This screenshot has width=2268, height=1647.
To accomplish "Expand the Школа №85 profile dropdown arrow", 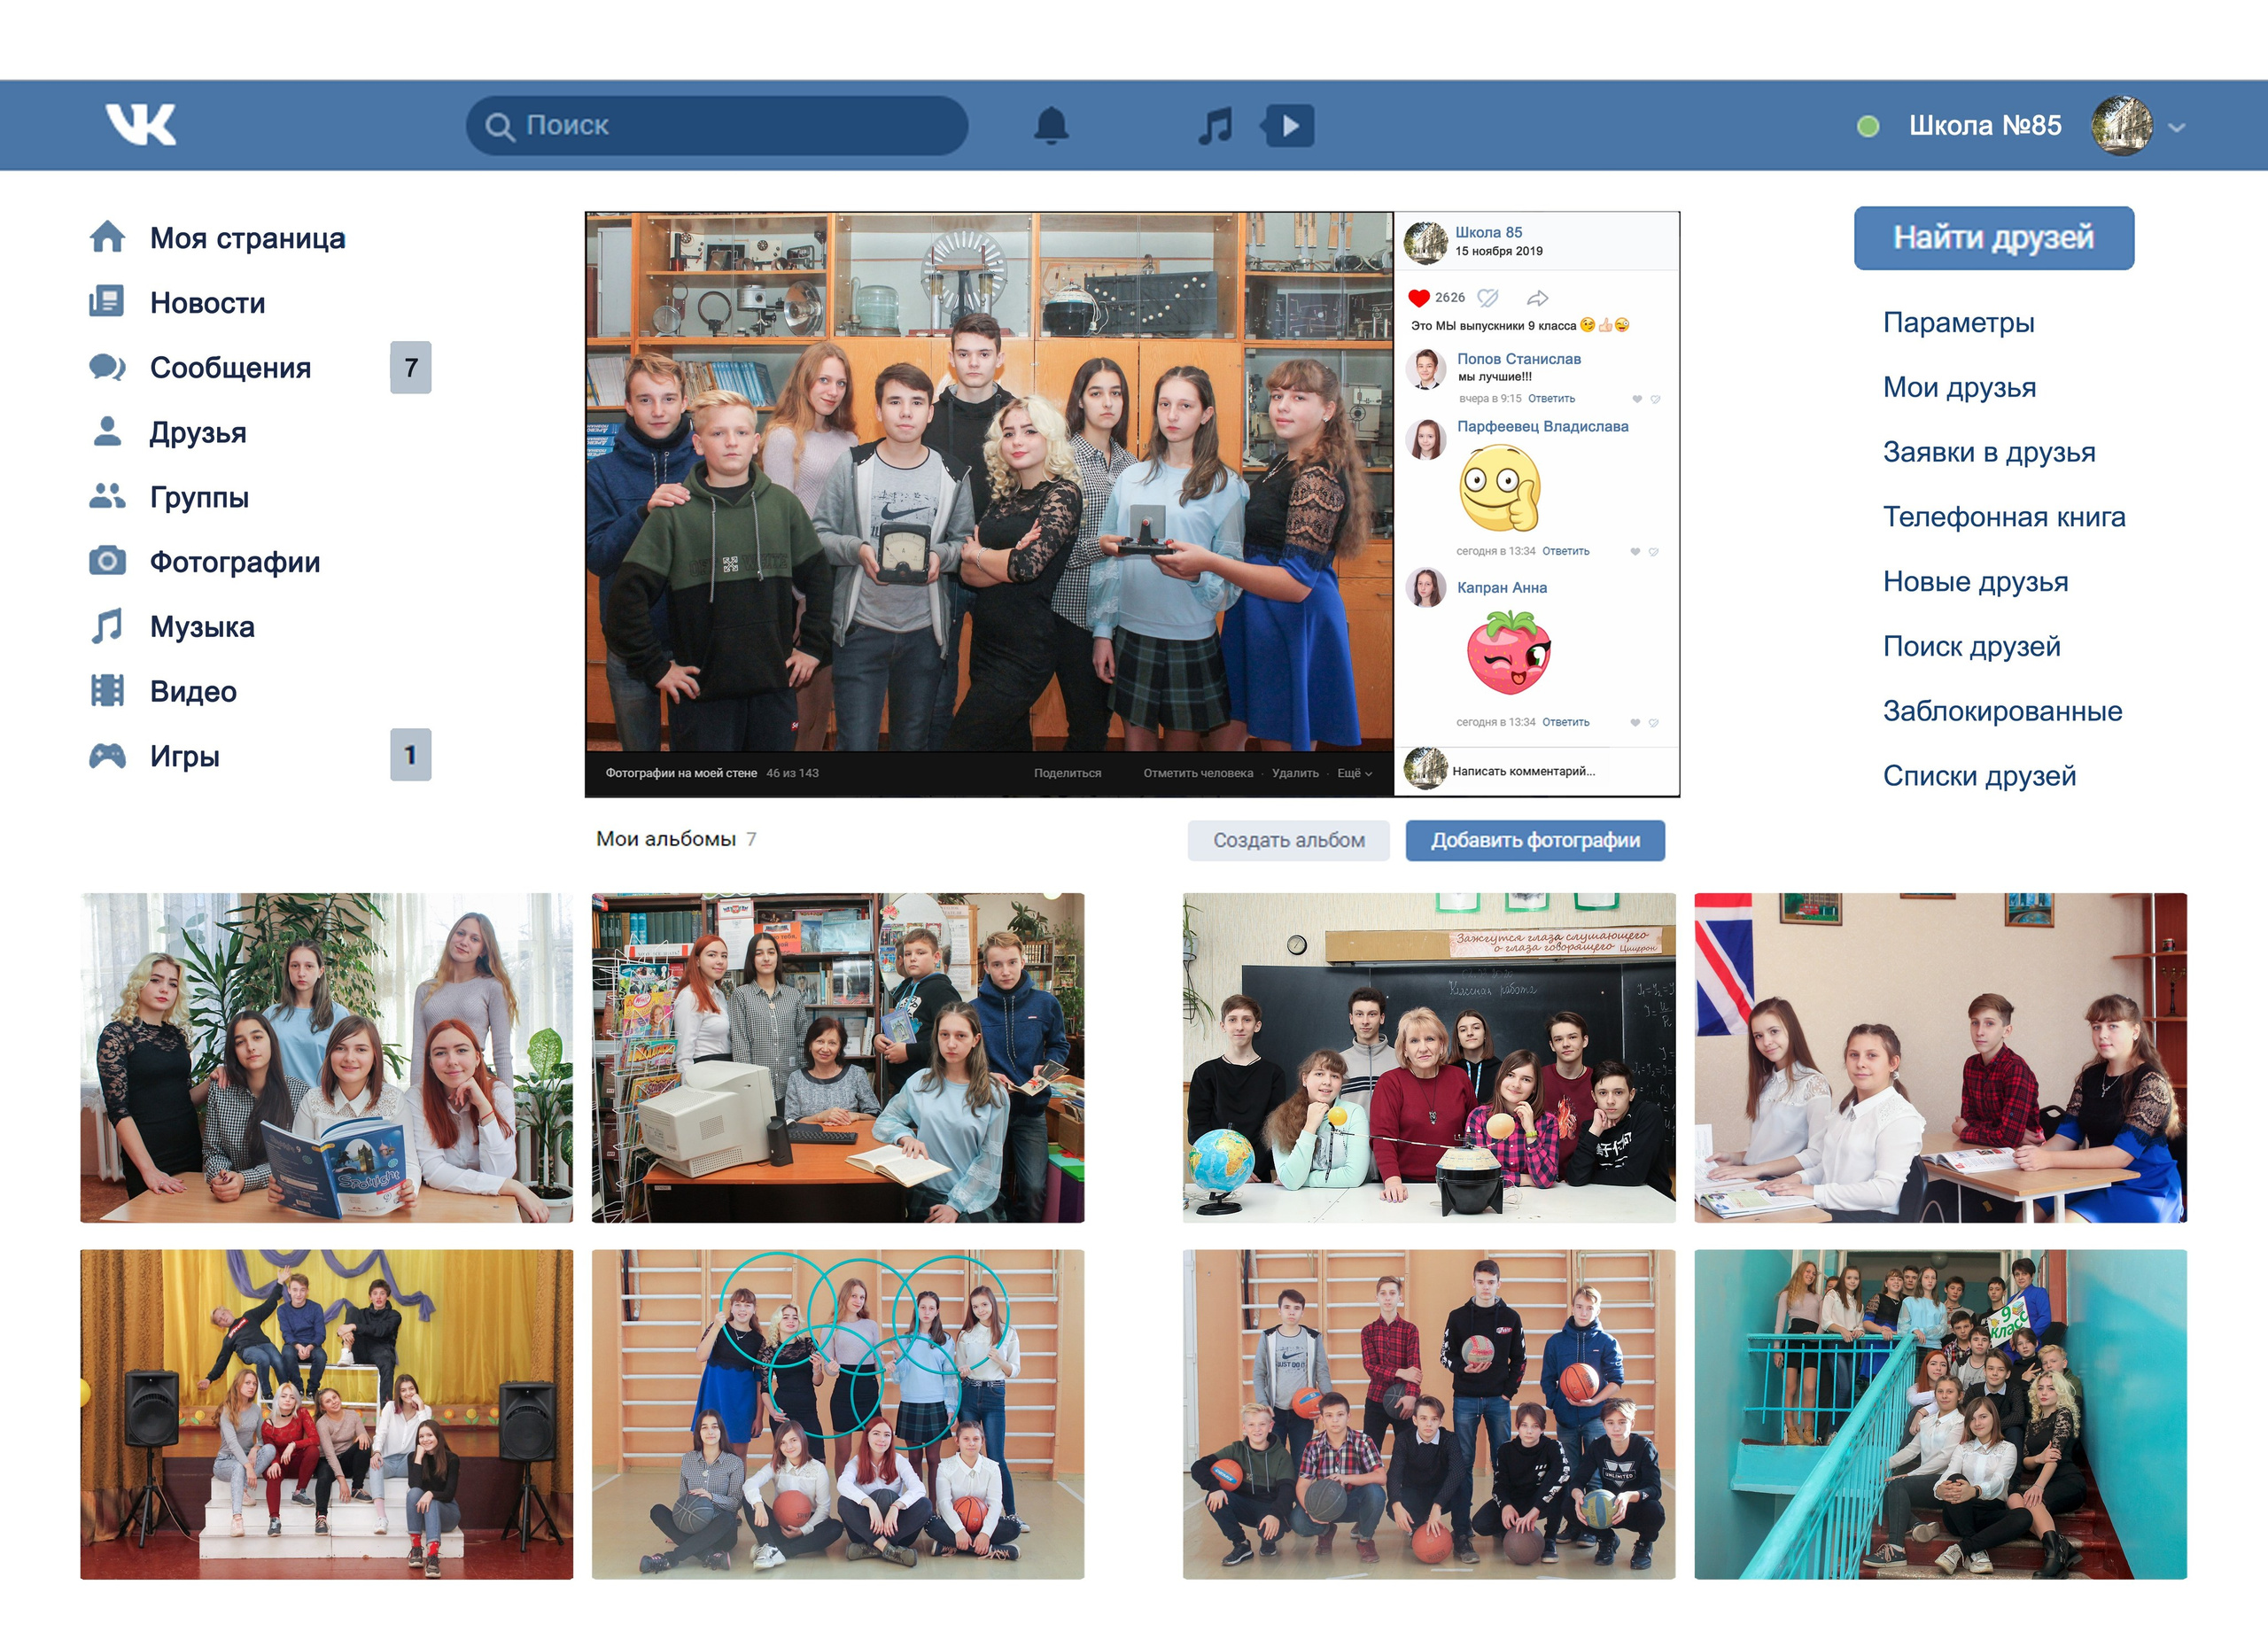I will point(2177,127).
